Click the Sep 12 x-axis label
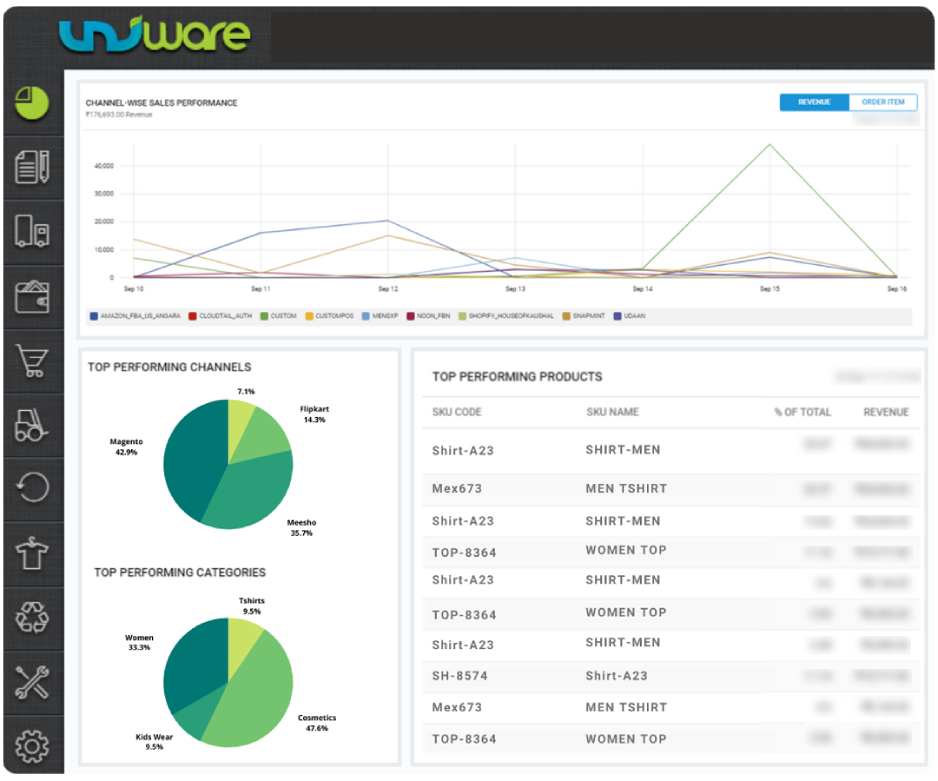The image size is (938, 781). coord(388,289)
